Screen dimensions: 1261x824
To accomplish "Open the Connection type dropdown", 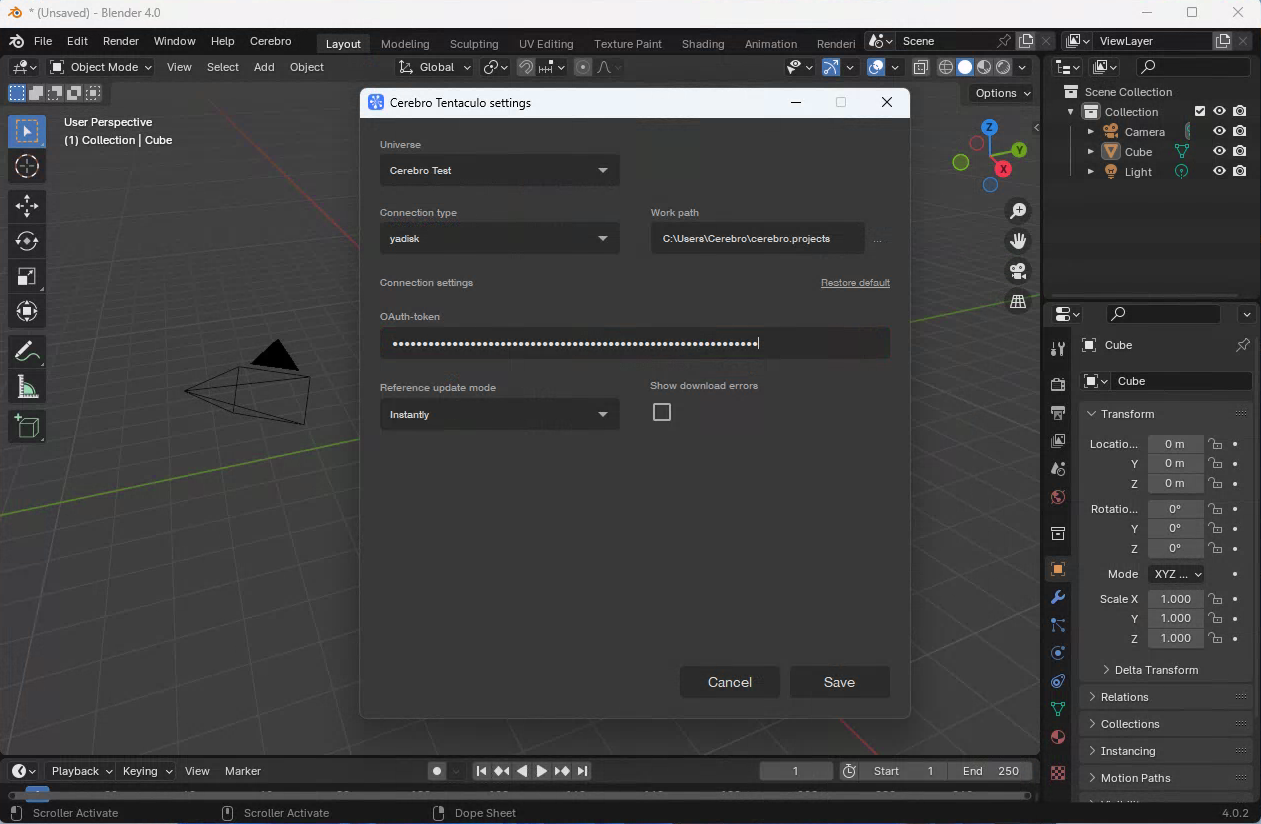I will tap(500, 238).
